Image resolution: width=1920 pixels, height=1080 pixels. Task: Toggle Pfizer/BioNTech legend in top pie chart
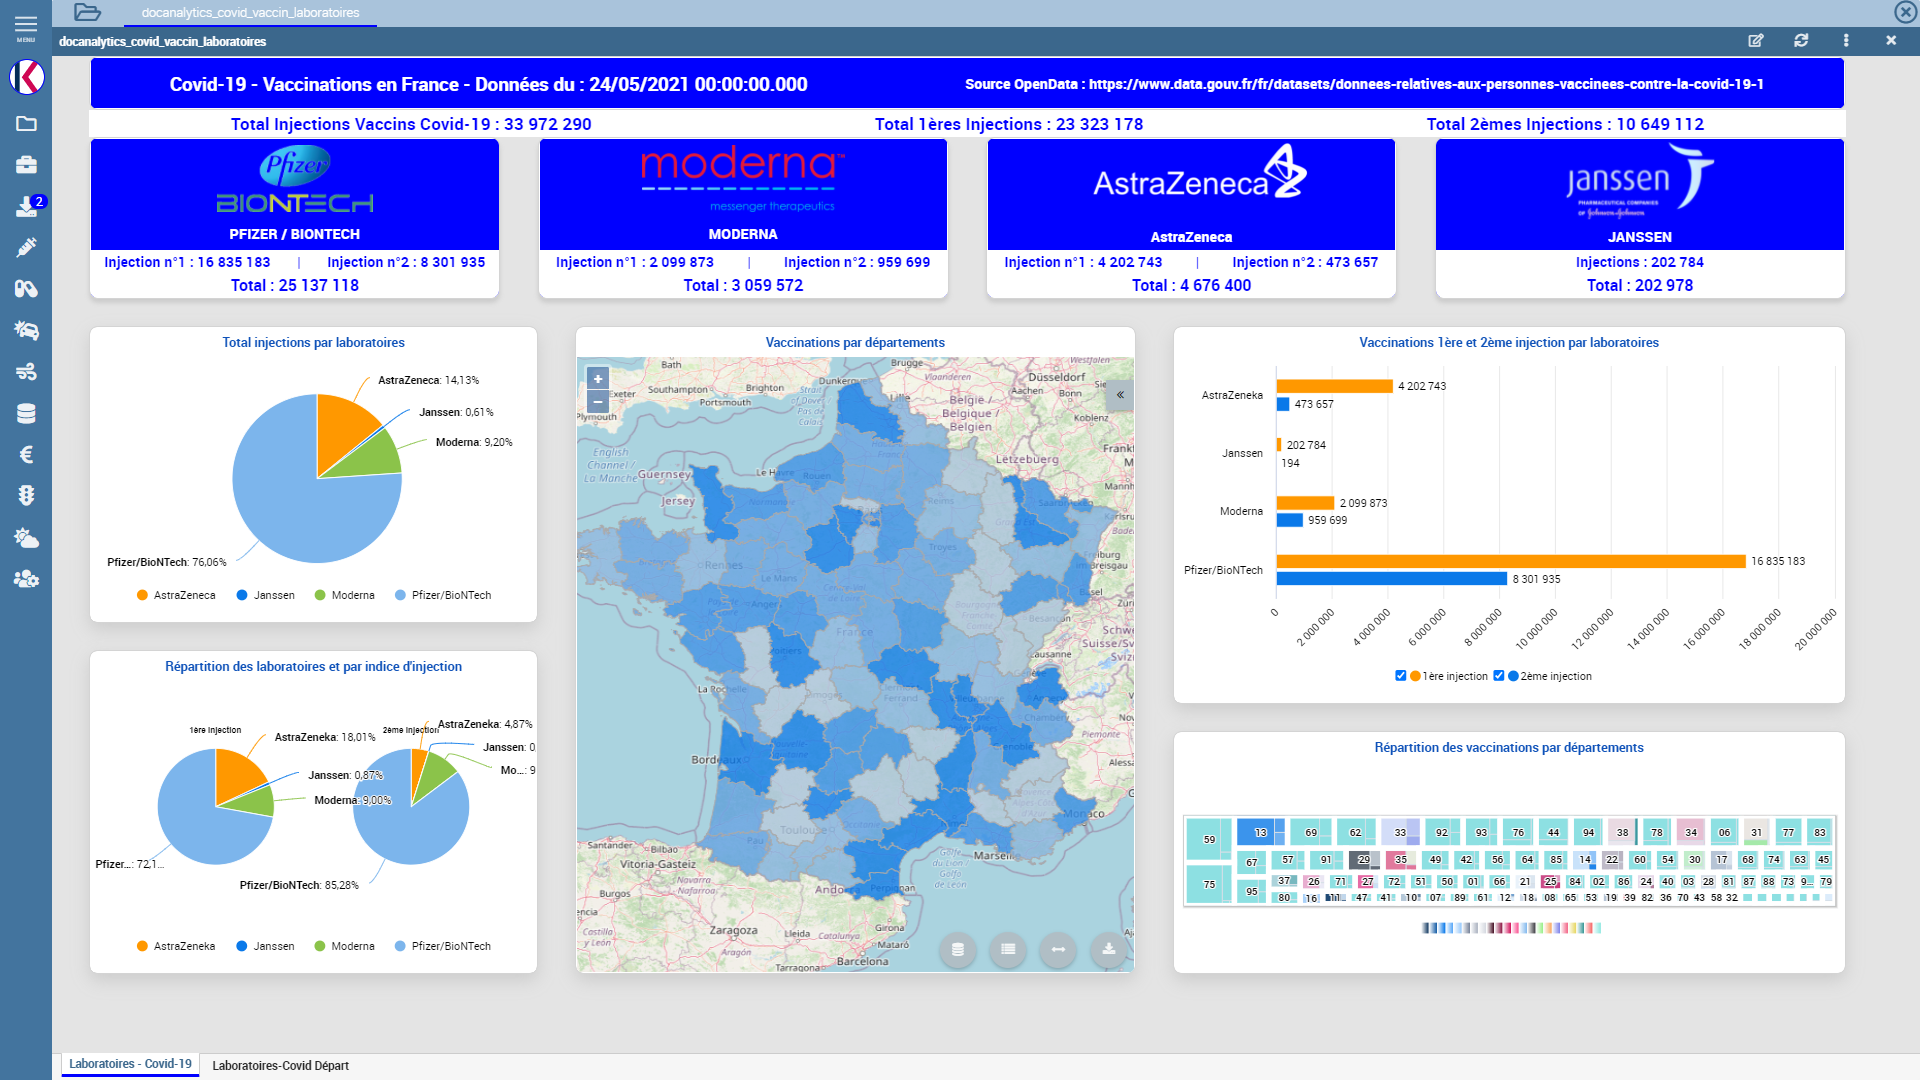pyautogui.click(x=443, y=595)
